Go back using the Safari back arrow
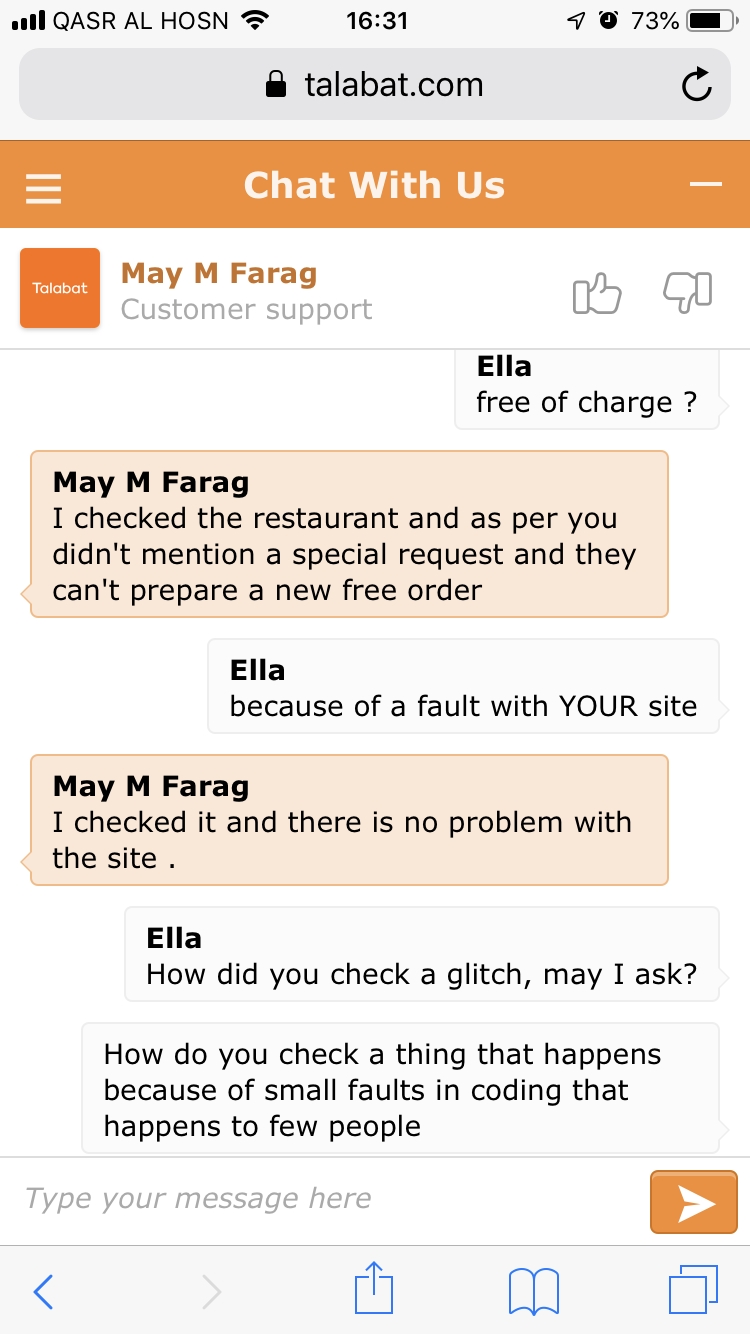 tap(42, 1289)
